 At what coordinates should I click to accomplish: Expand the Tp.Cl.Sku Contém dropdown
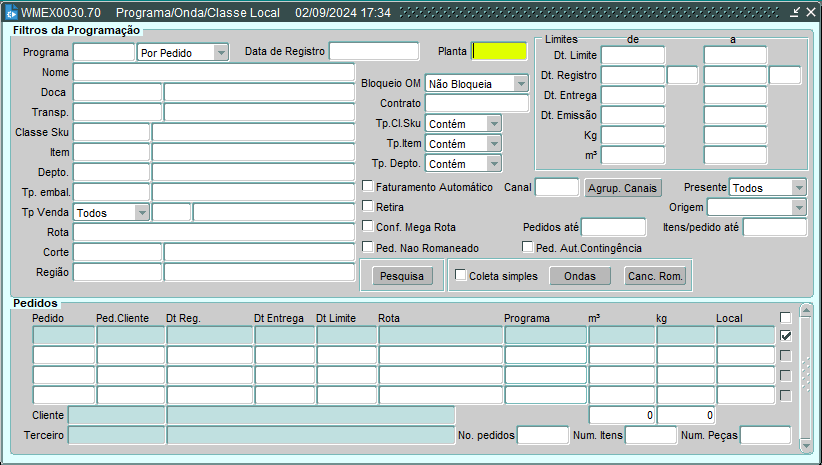493,123
